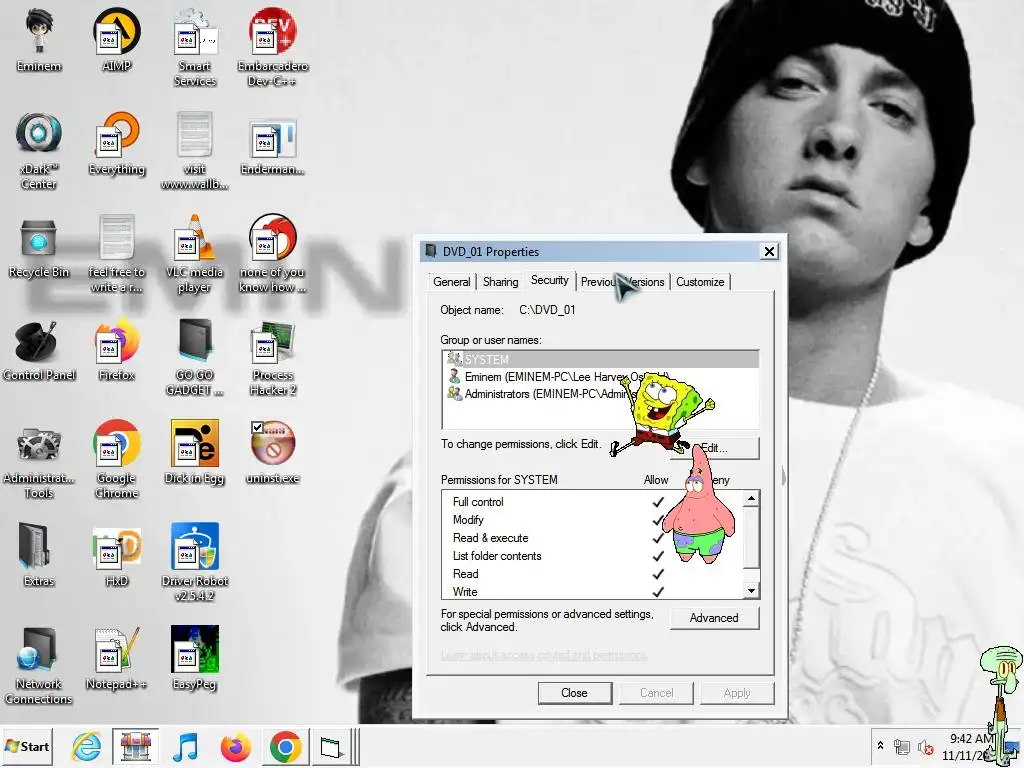
Task: Open the Eminem desktop icon
Action: coord(39,39)
